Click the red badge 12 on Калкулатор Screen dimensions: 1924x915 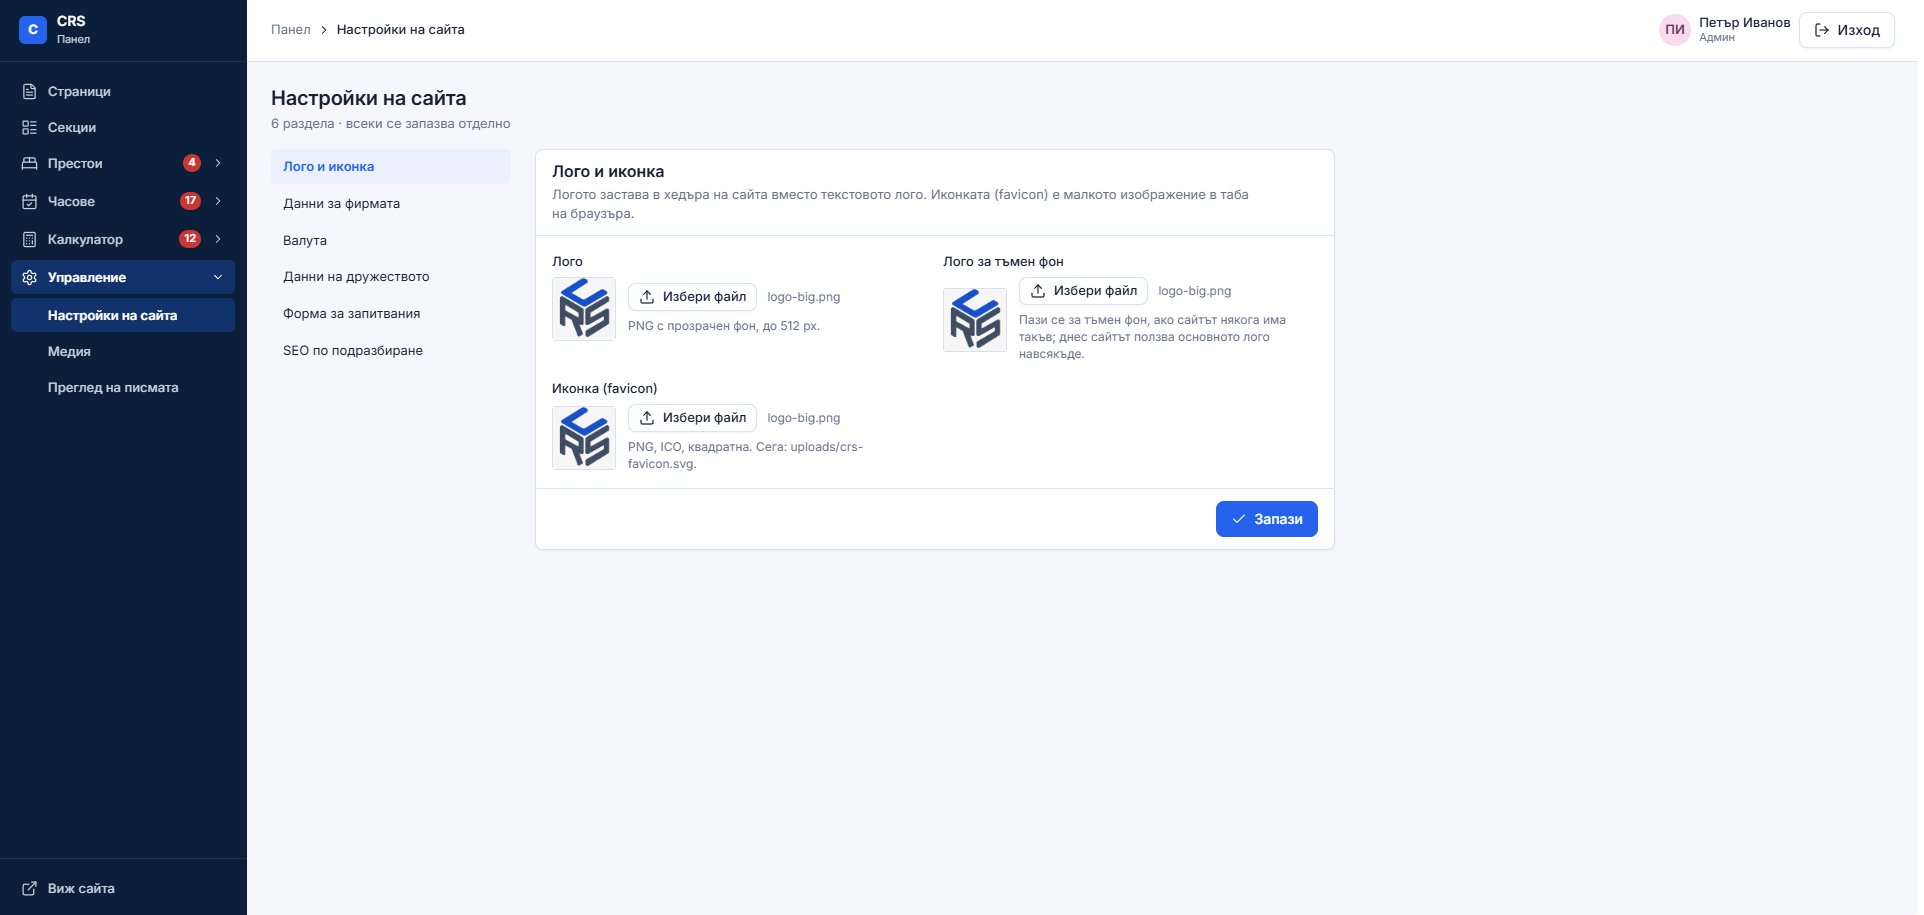pyautogui.click(x=190, y=239)
